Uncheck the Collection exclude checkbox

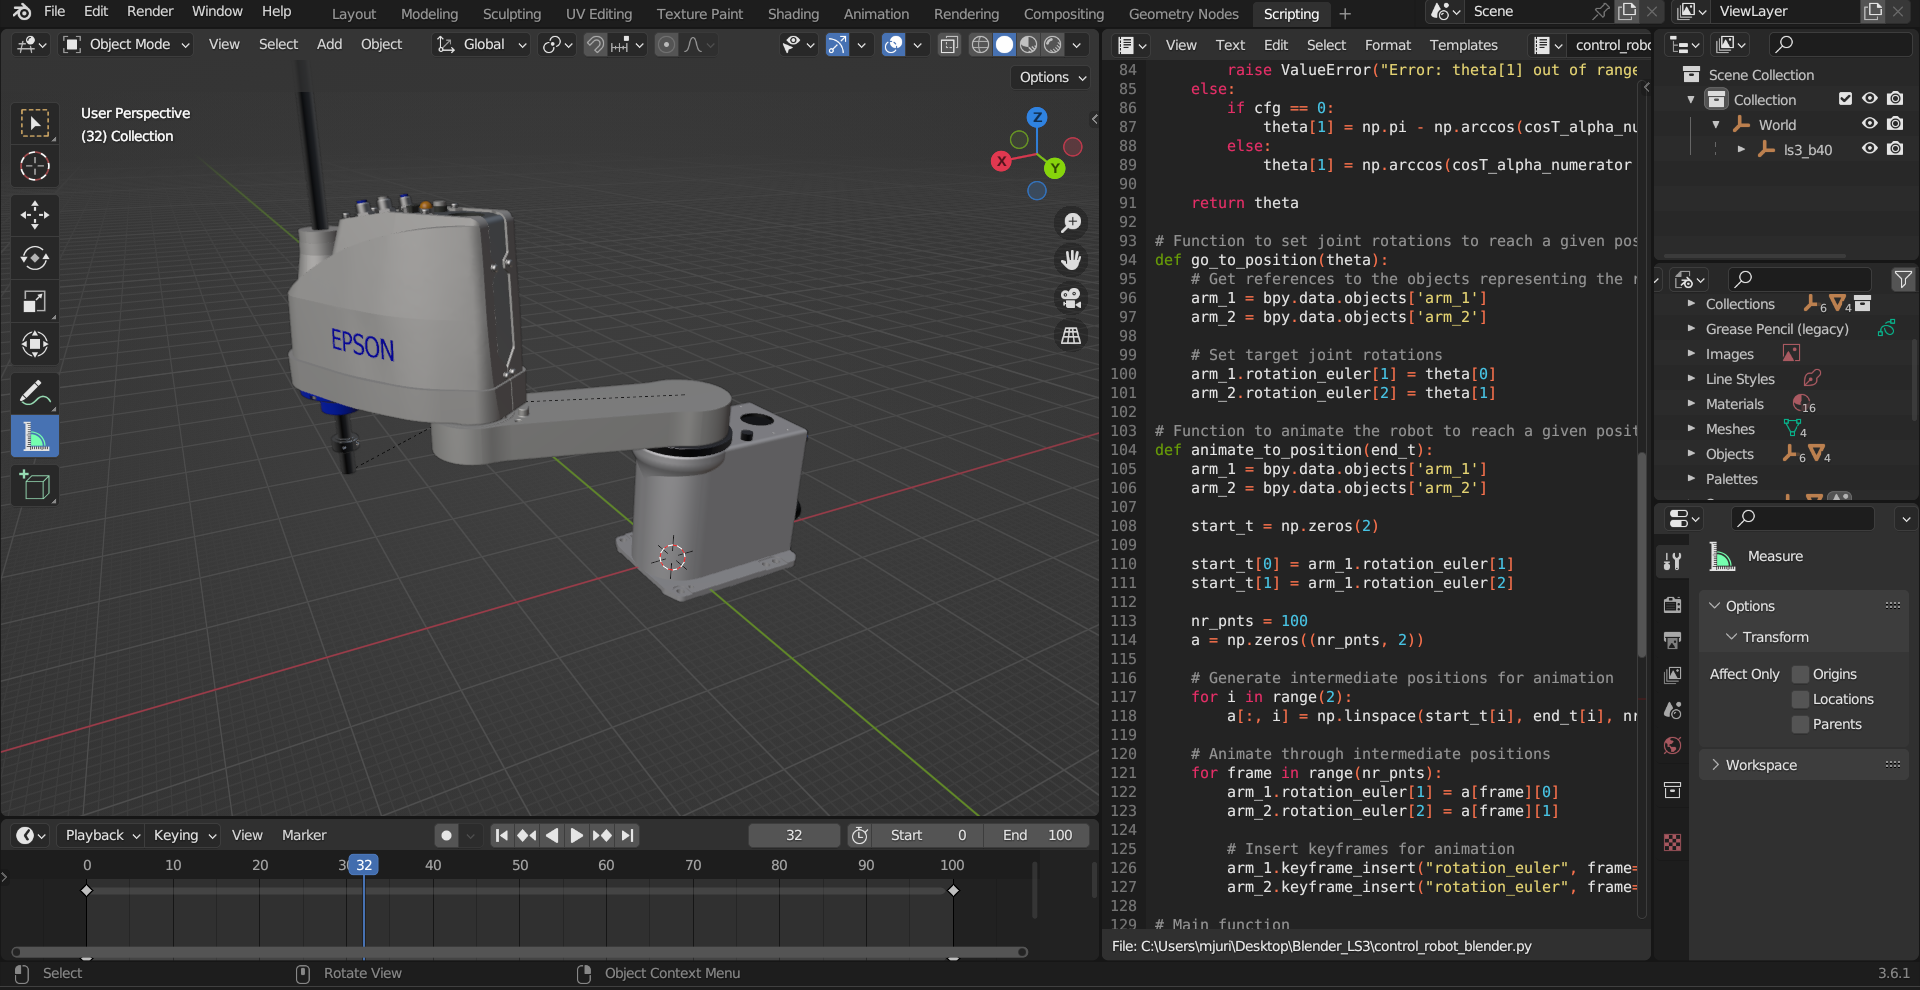(x=1845, y=99)
